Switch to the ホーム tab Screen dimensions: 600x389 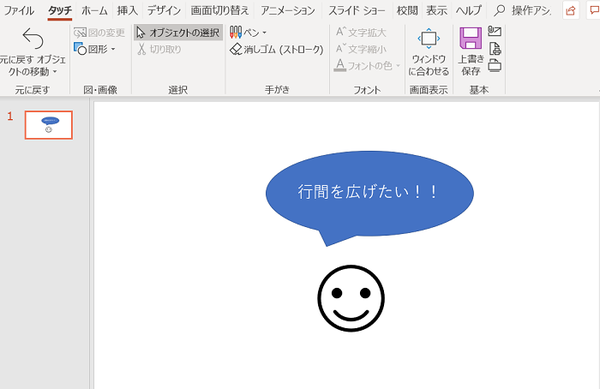(94, 11)
